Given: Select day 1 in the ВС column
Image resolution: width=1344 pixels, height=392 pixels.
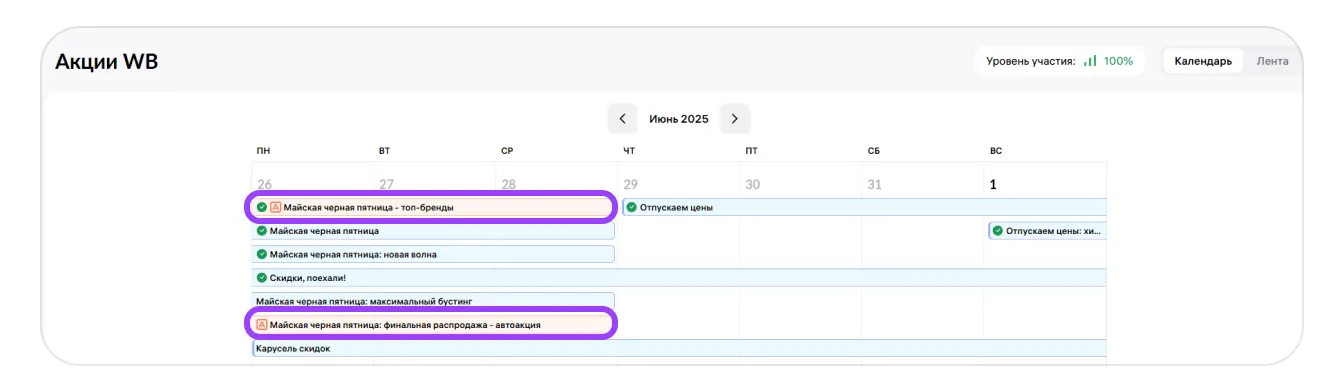Looking at the screenshot, I should 993,185.
